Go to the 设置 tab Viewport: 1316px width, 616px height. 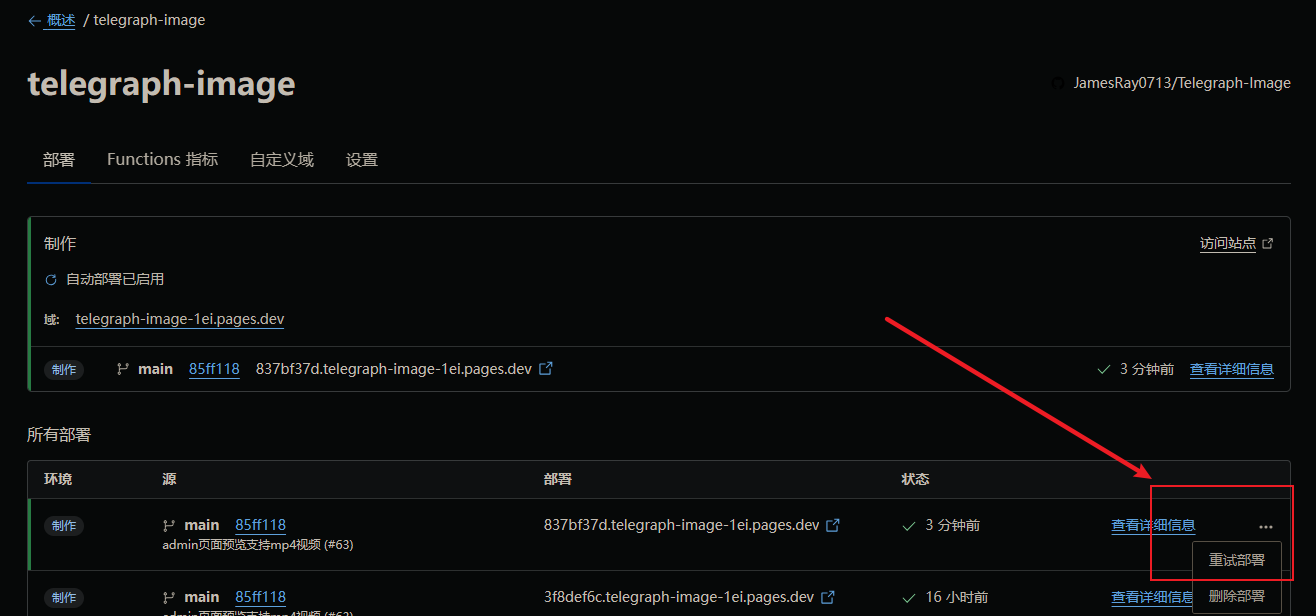click(361, 160)
